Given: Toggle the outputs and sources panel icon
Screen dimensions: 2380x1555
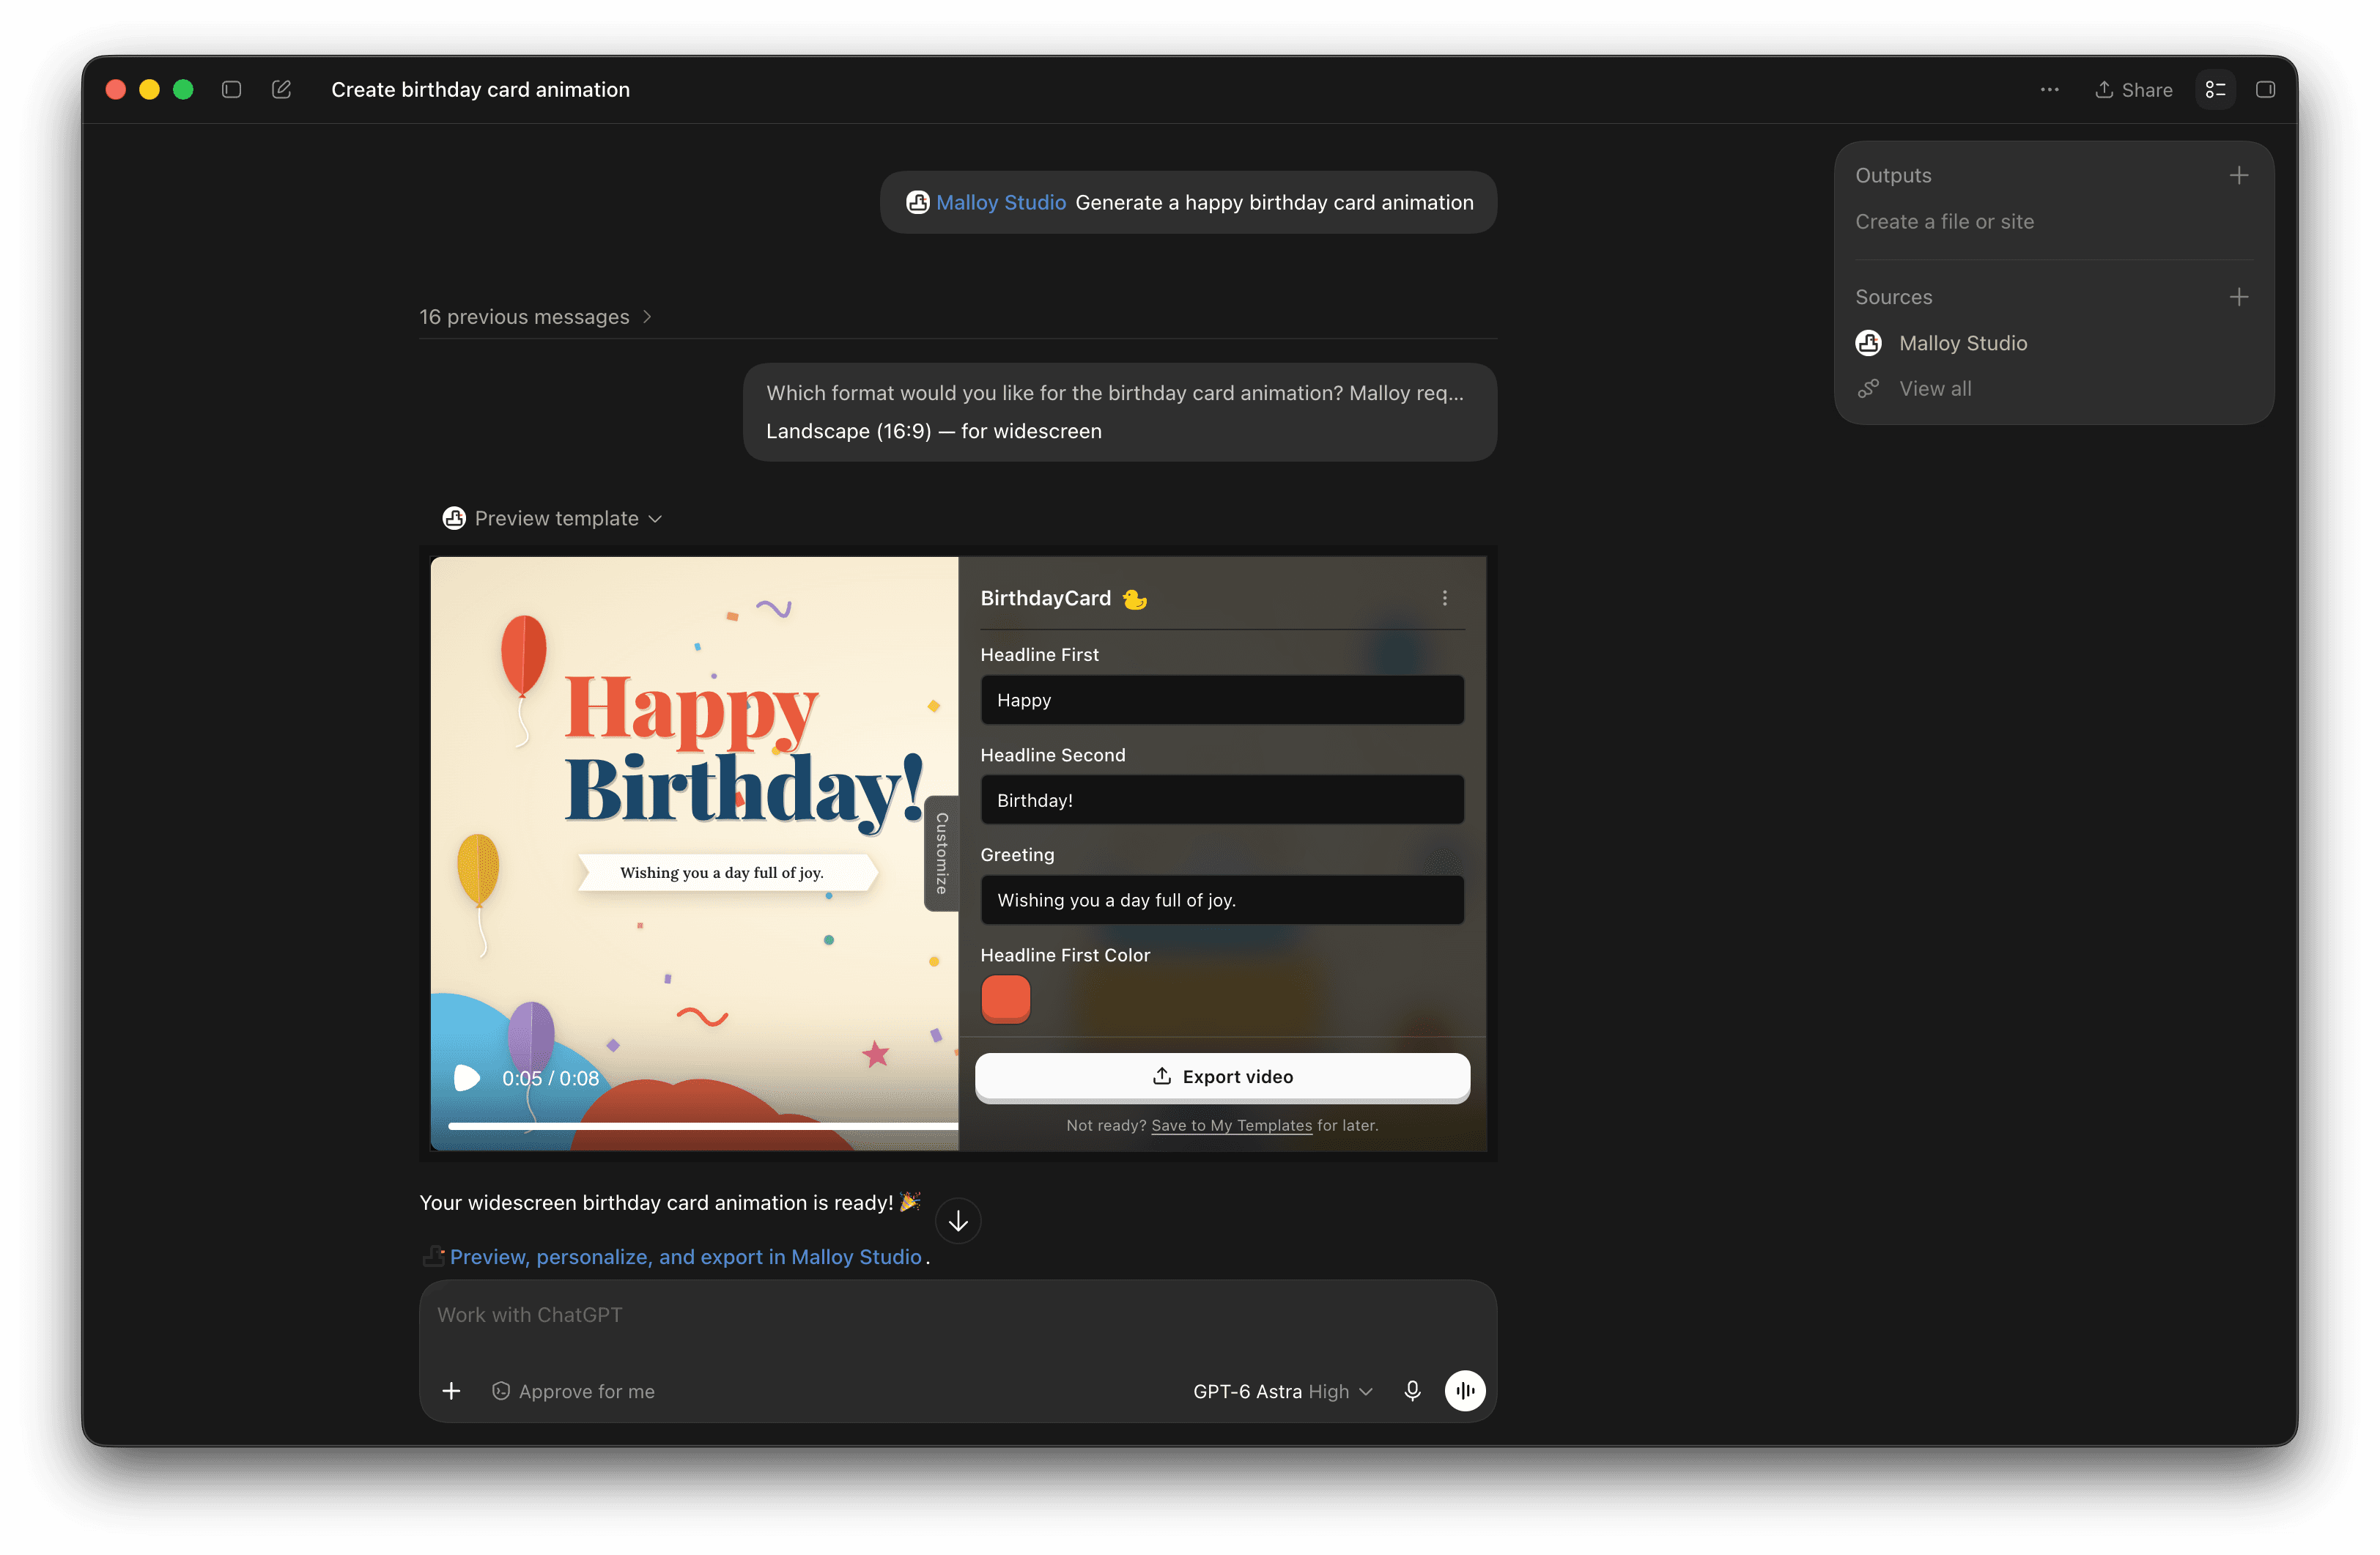Looking at the screenshot, I should pos(2215,90).
